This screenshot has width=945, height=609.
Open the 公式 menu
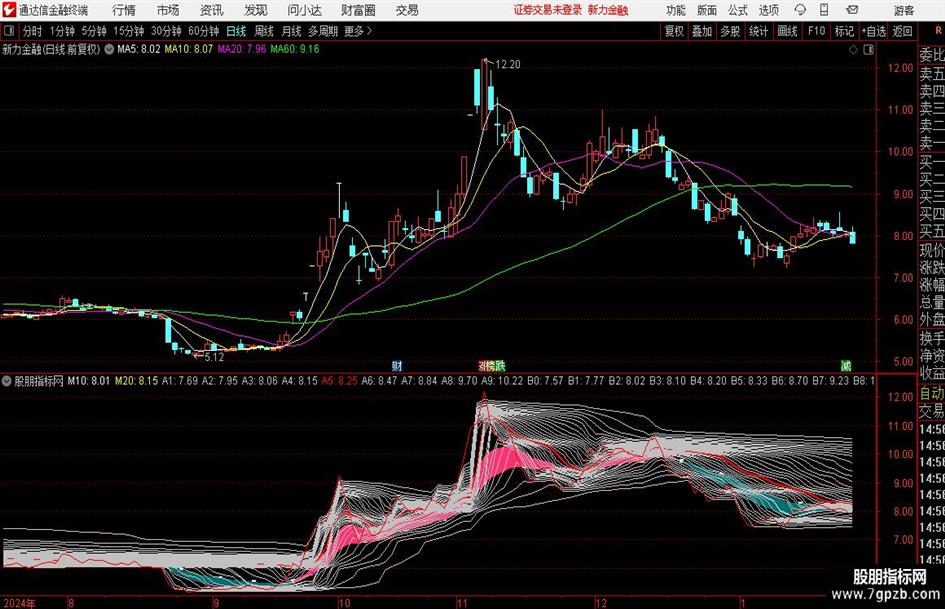pos(738,10)
